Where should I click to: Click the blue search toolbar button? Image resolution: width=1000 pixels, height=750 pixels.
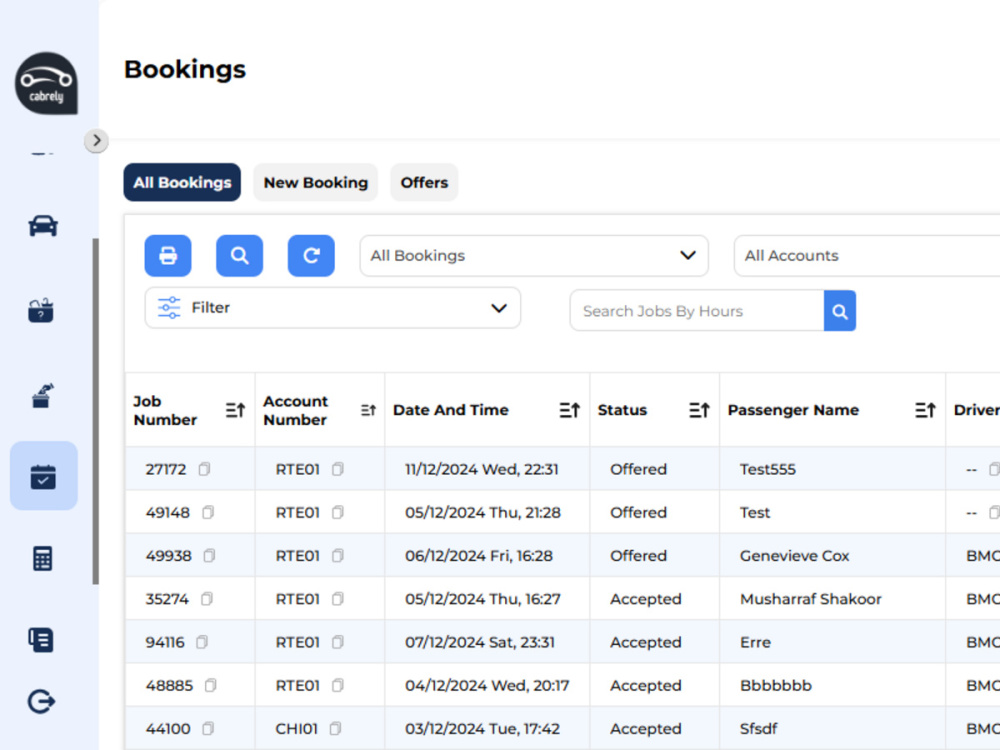tap(239, 256)
